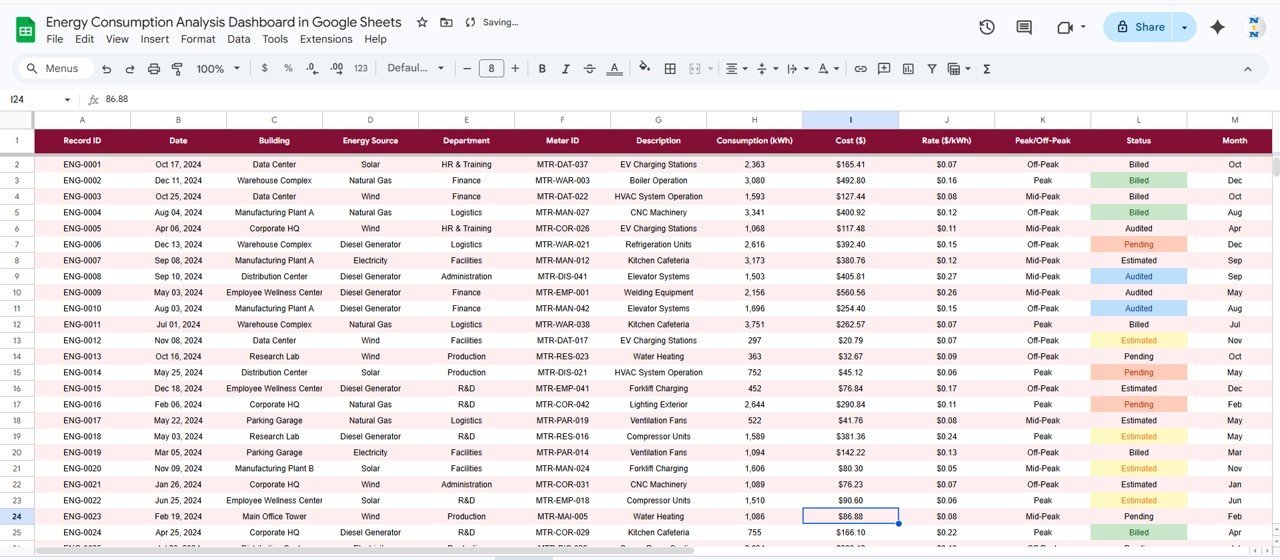Open the borders tool
Screen dimensions: 1280x560
[670, 69]
